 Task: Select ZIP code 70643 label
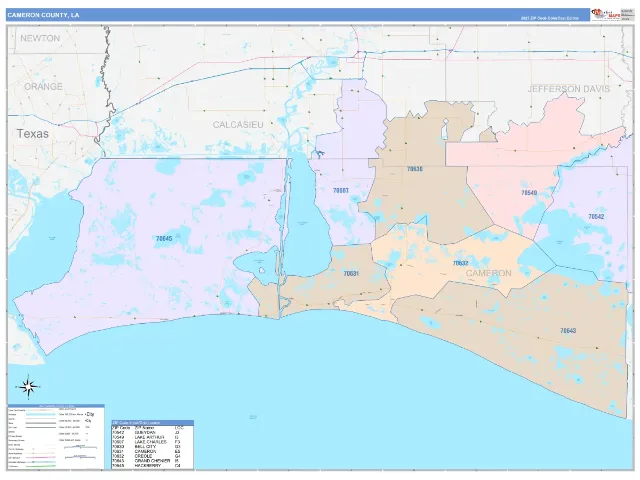pyautogui.click(x=568, y=331)
